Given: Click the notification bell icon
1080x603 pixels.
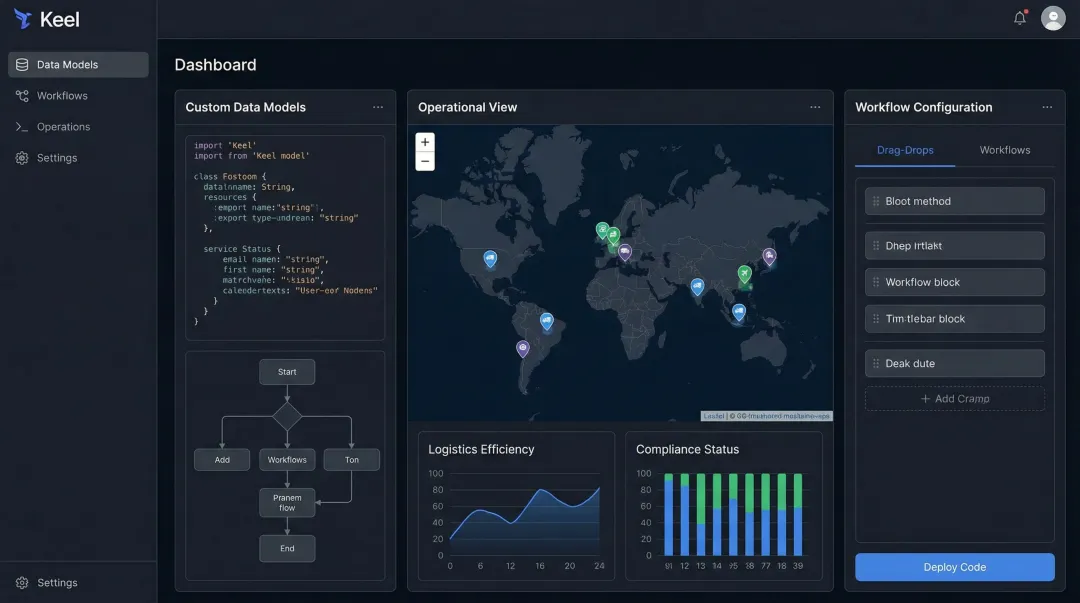Looking at the screenshot, I should pyautogui.click(x=1020, y=17).
